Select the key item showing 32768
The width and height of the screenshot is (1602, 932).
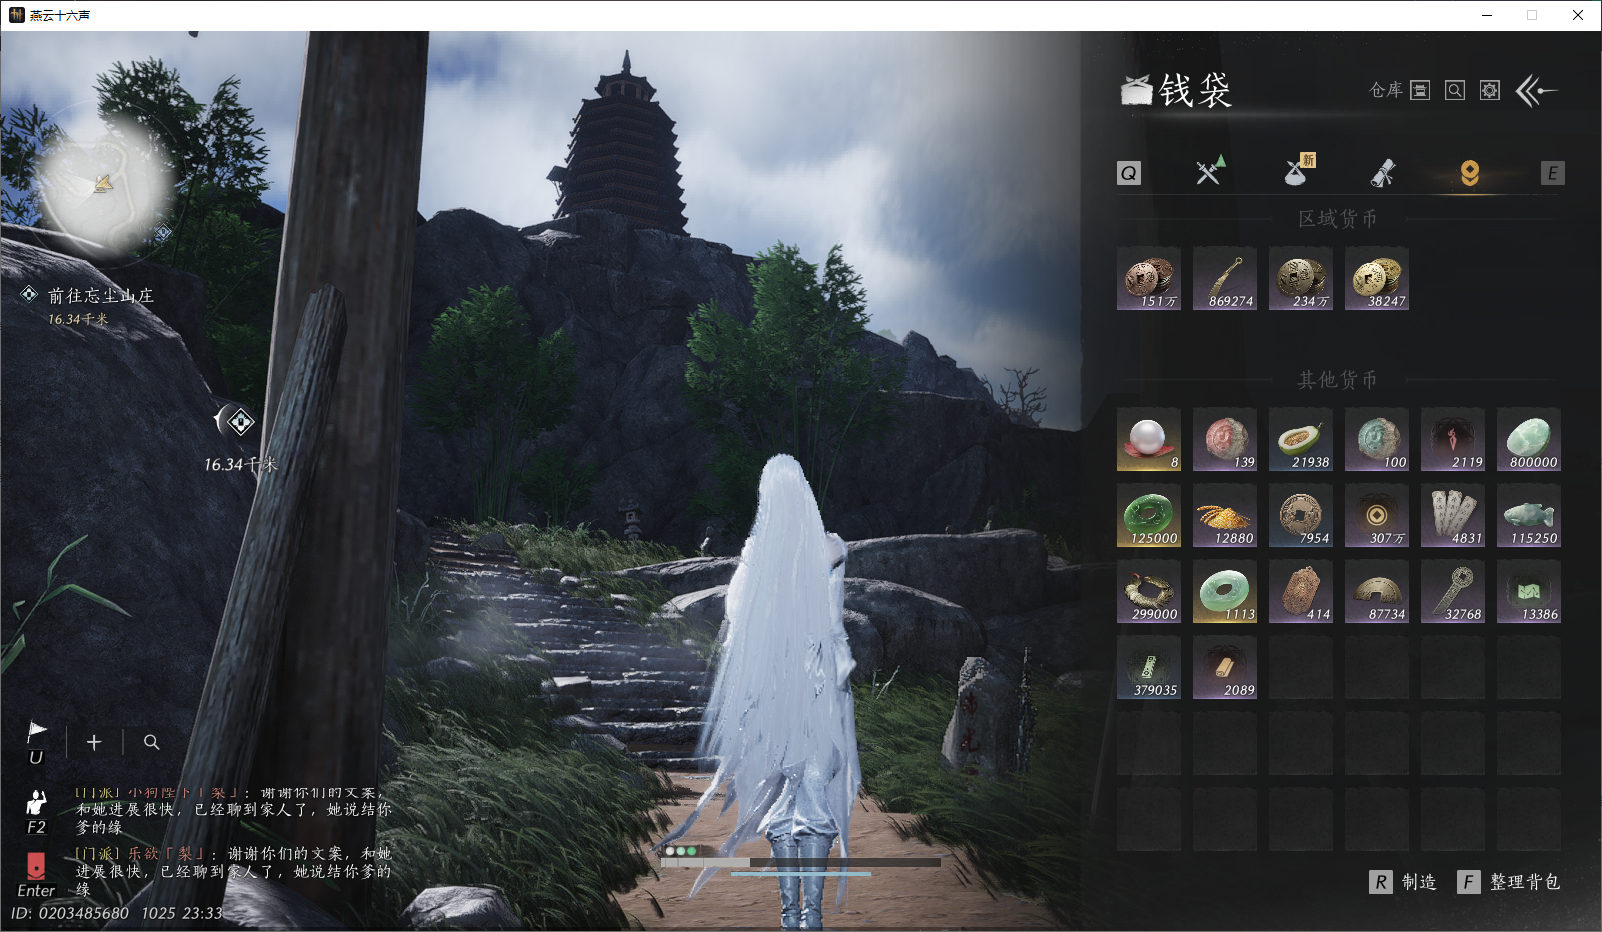1453,591
